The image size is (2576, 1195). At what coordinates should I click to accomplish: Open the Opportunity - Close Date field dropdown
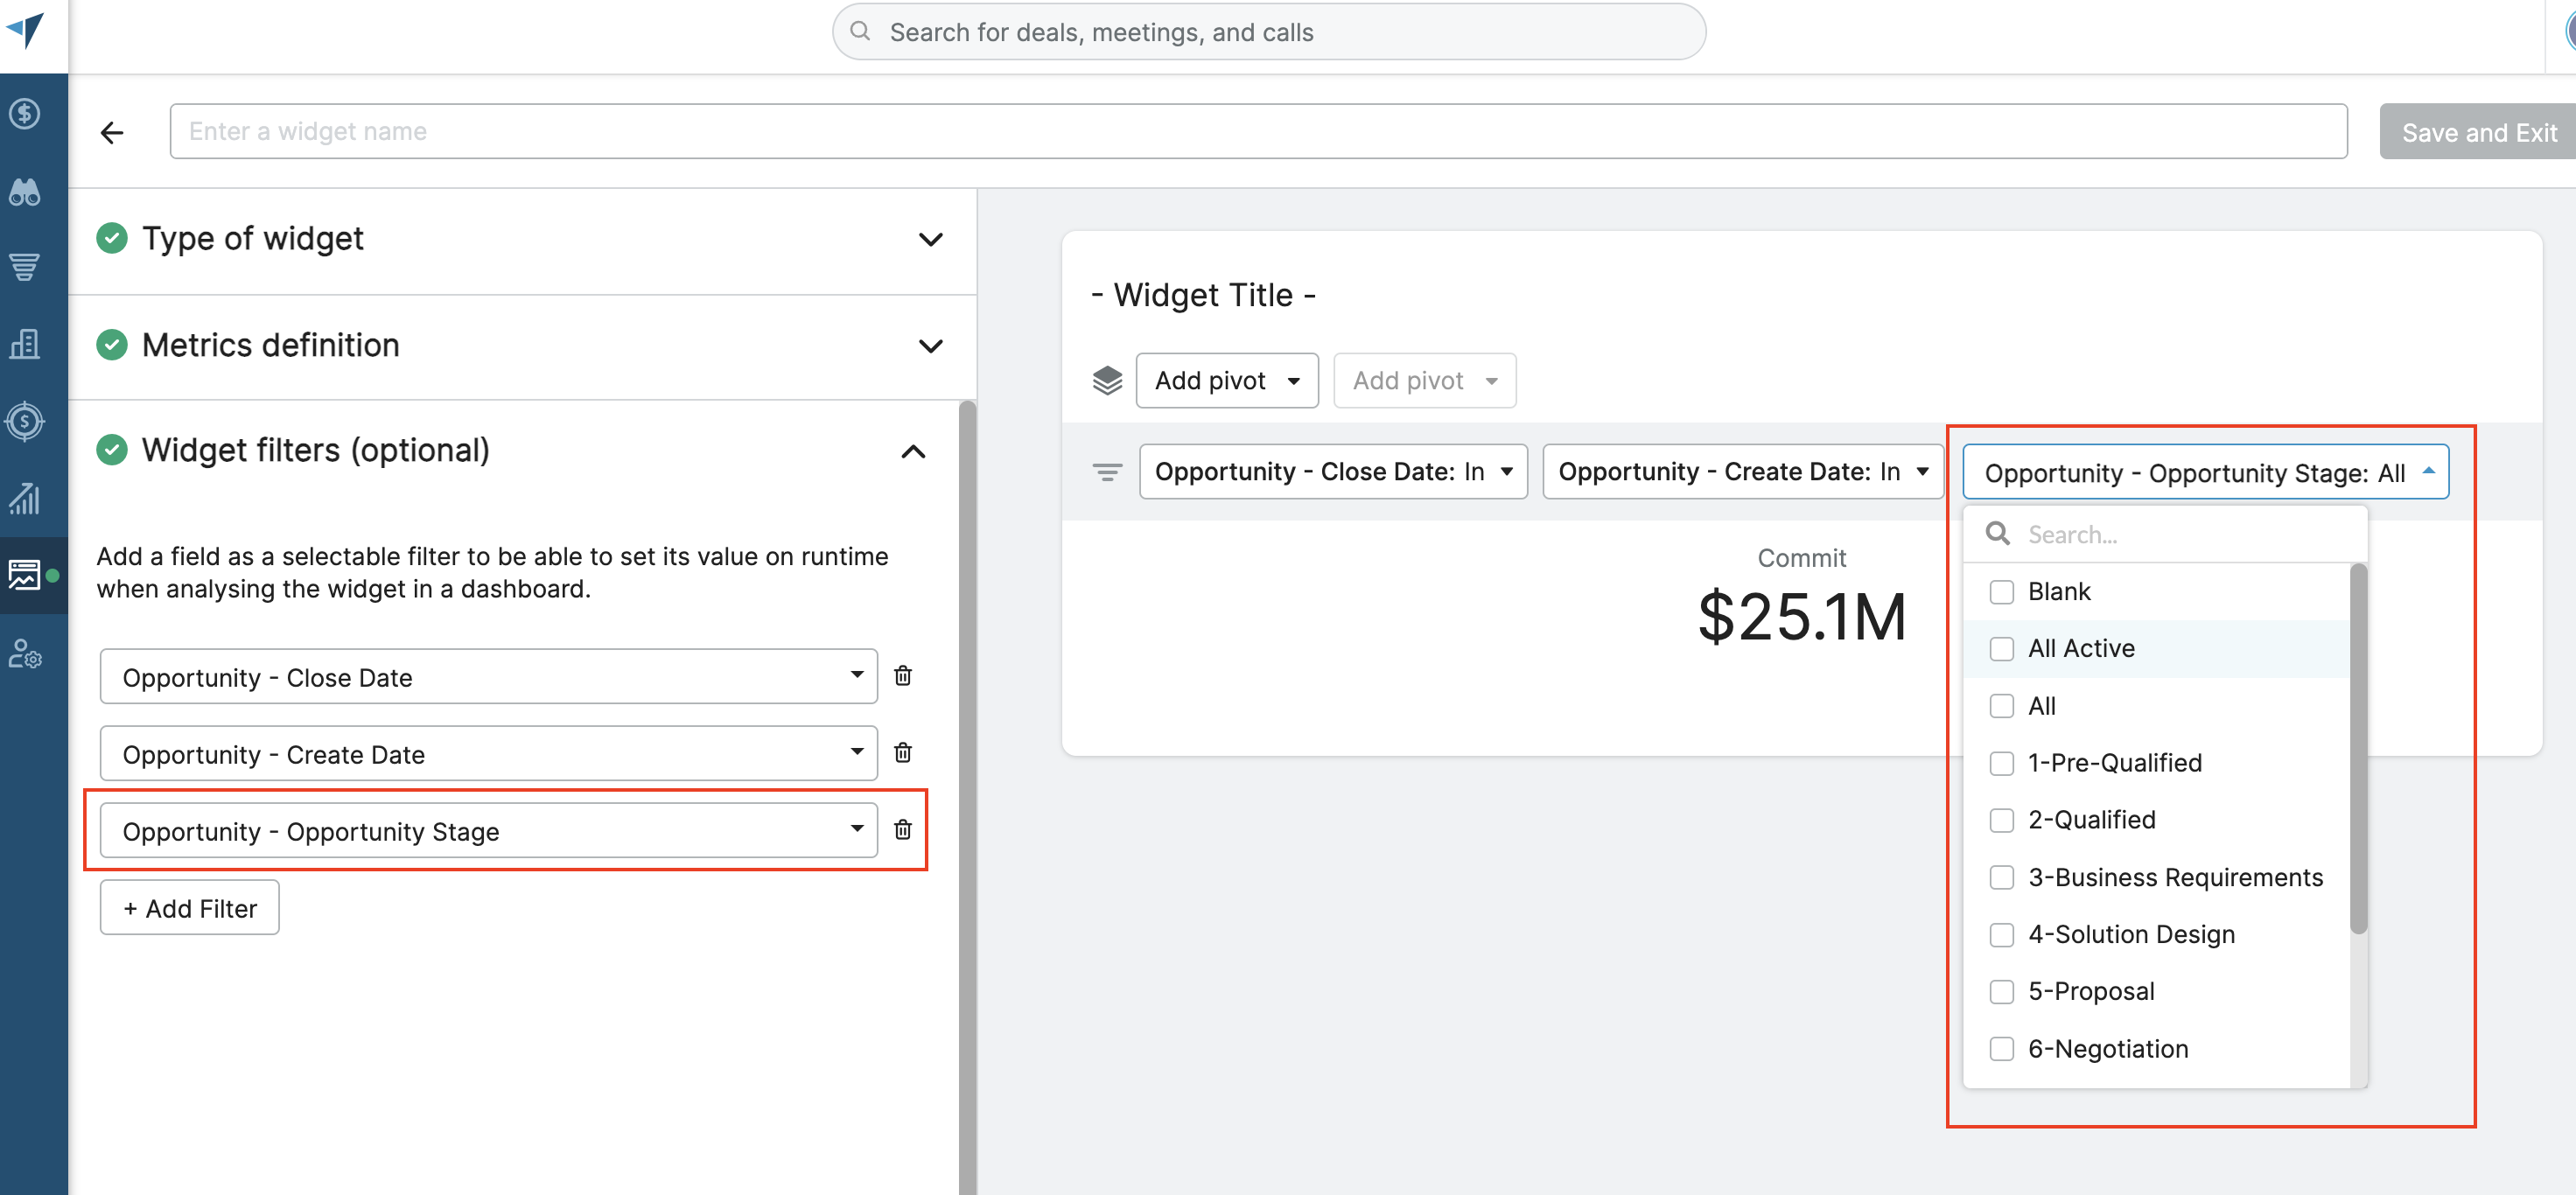pos(488,677)
